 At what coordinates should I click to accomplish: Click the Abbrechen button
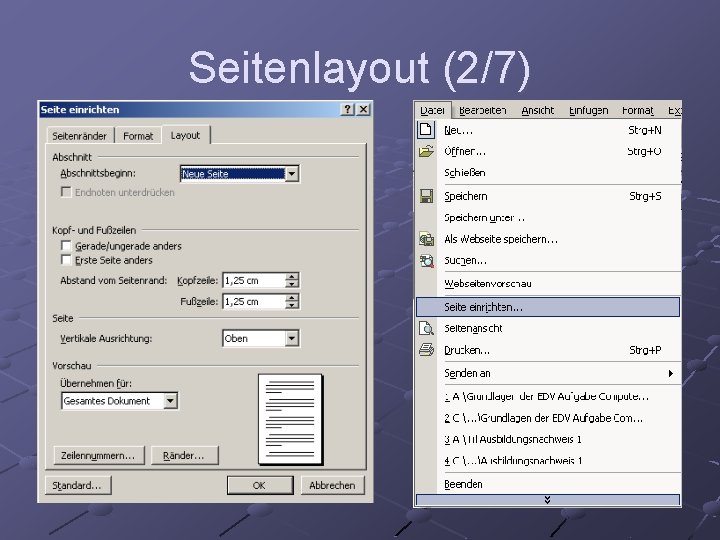point(332,485)
